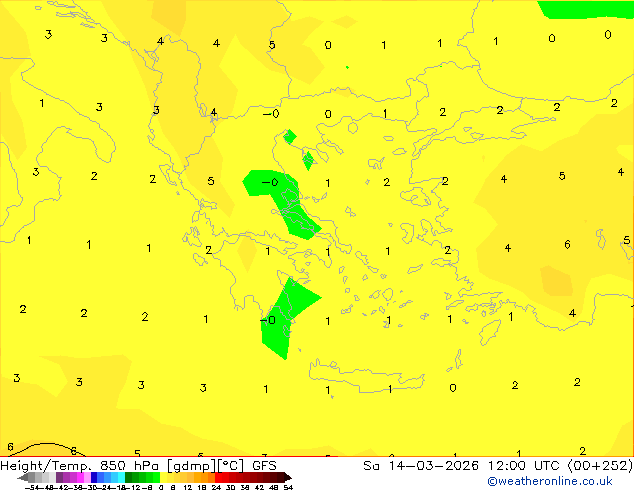Screen dimensions: 634x490
Task: Click the 'Height/Temp.' title text
Action: (x=46, y=466)
